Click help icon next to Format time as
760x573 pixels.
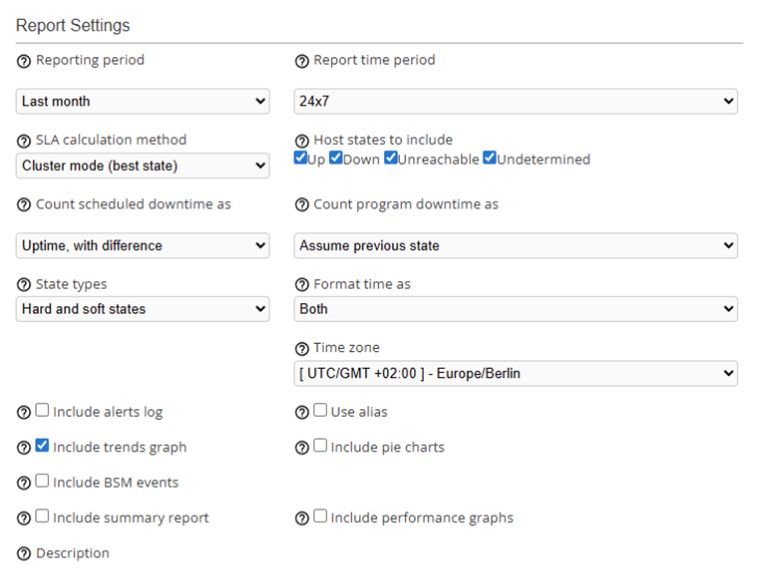click(302, 285)
